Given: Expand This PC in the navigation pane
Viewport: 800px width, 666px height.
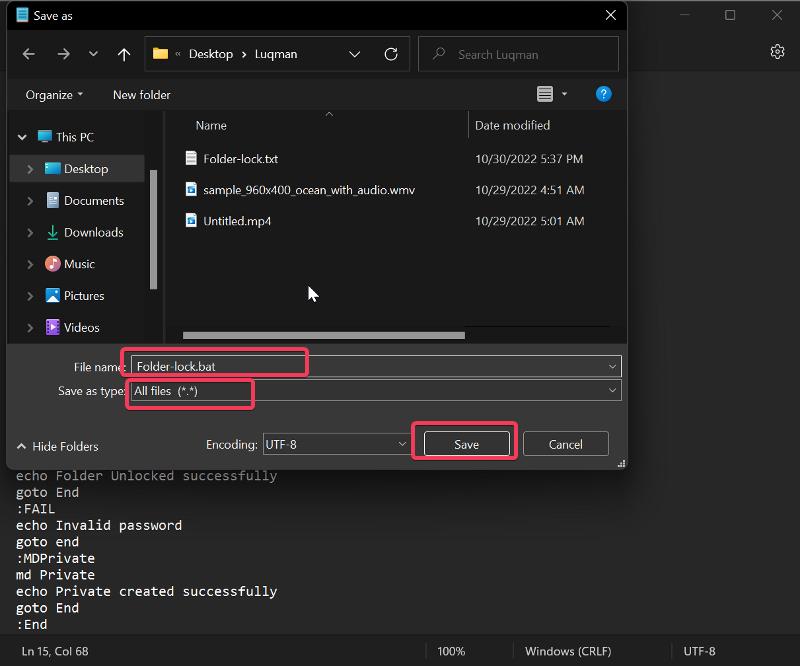Looking at the screenshot, I should 21,136.
